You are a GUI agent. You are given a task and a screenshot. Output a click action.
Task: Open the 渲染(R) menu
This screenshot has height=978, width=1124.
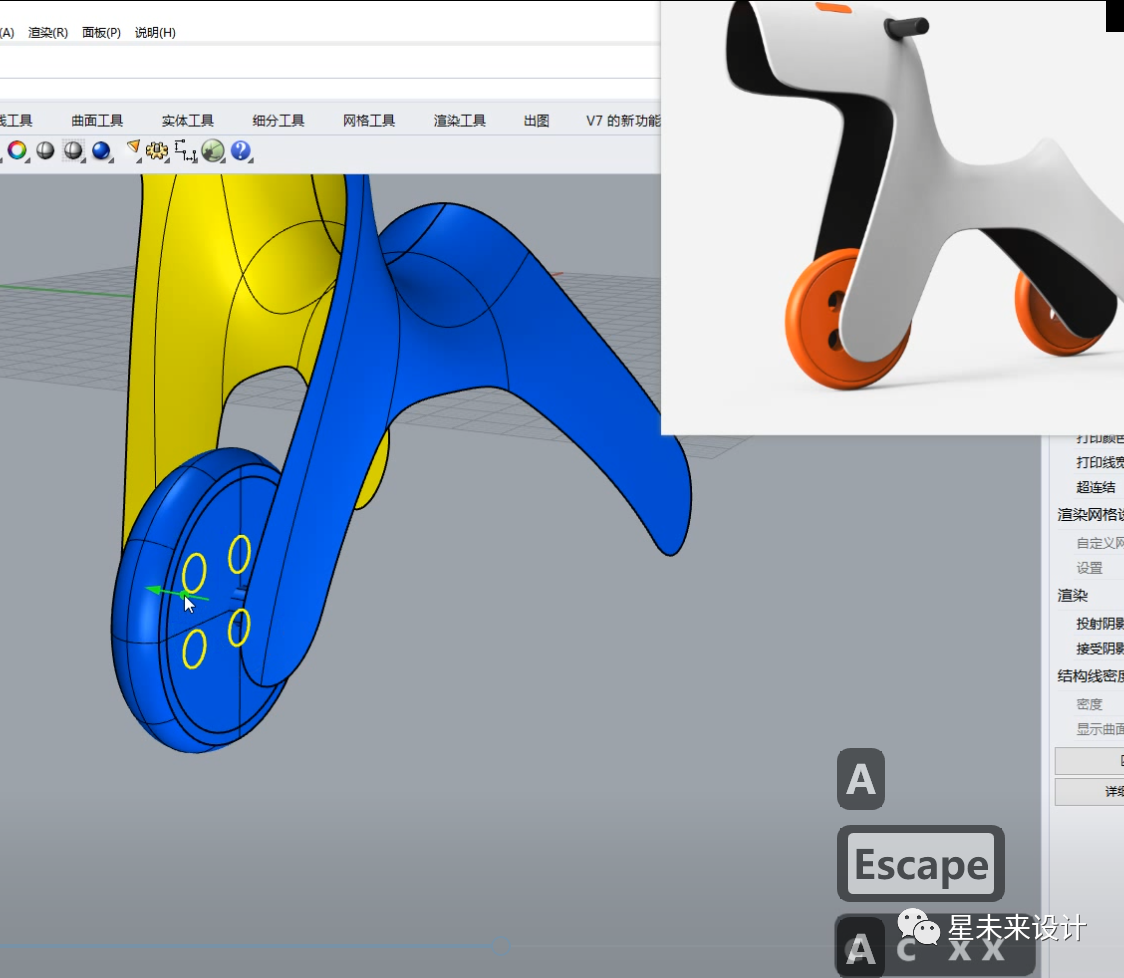click(x=48, y=32)
